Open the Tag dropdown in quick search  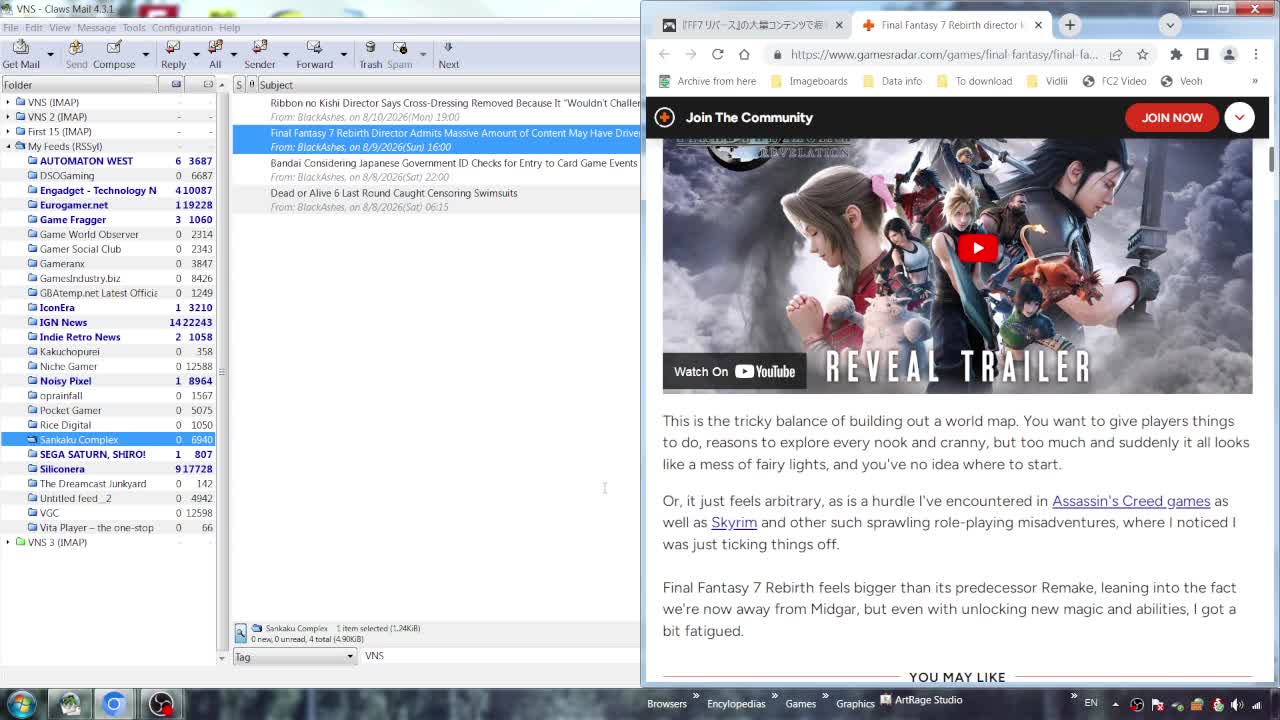pyautogui.click(x=294, y=656)
